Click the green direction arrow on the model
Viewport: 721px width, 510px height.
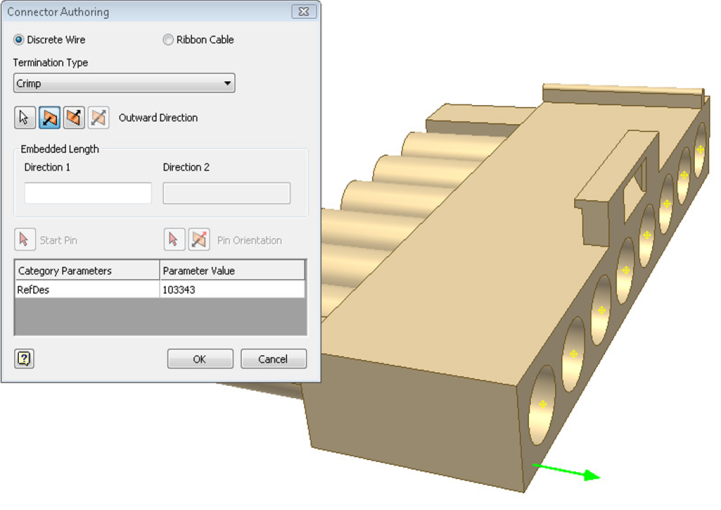(566, 472)
